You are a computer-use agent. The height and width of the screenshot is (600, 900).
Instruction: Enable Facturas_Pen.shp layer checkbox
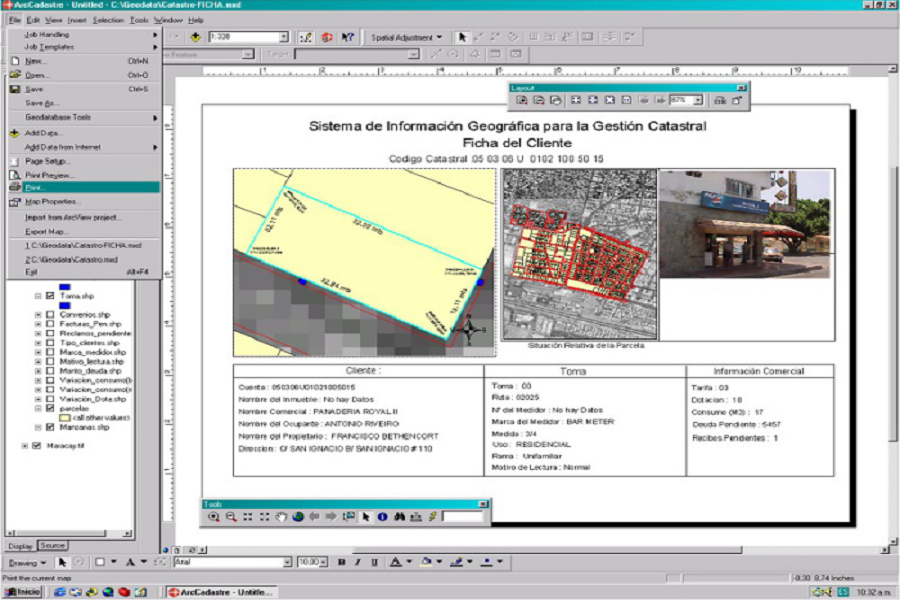[x=50, y=324]
